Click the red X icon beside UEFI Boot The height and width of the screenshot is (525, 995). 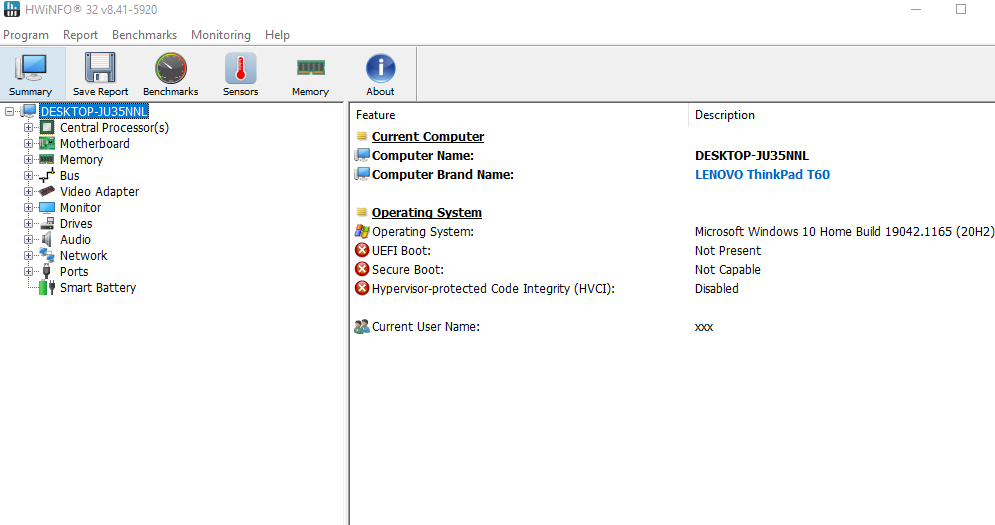(362, 250)
